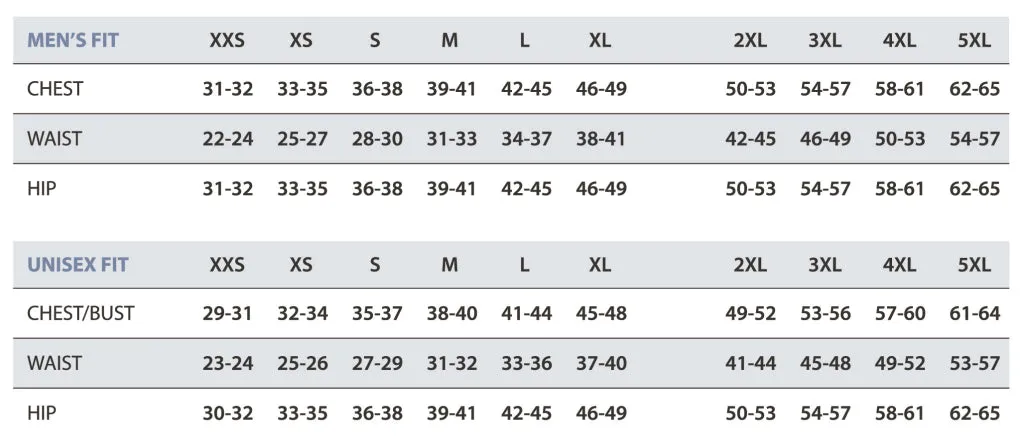The image size is (1024, 440).
Task: Click Unisex hip value 30-32 for XXS
Action: coord(227,413)
